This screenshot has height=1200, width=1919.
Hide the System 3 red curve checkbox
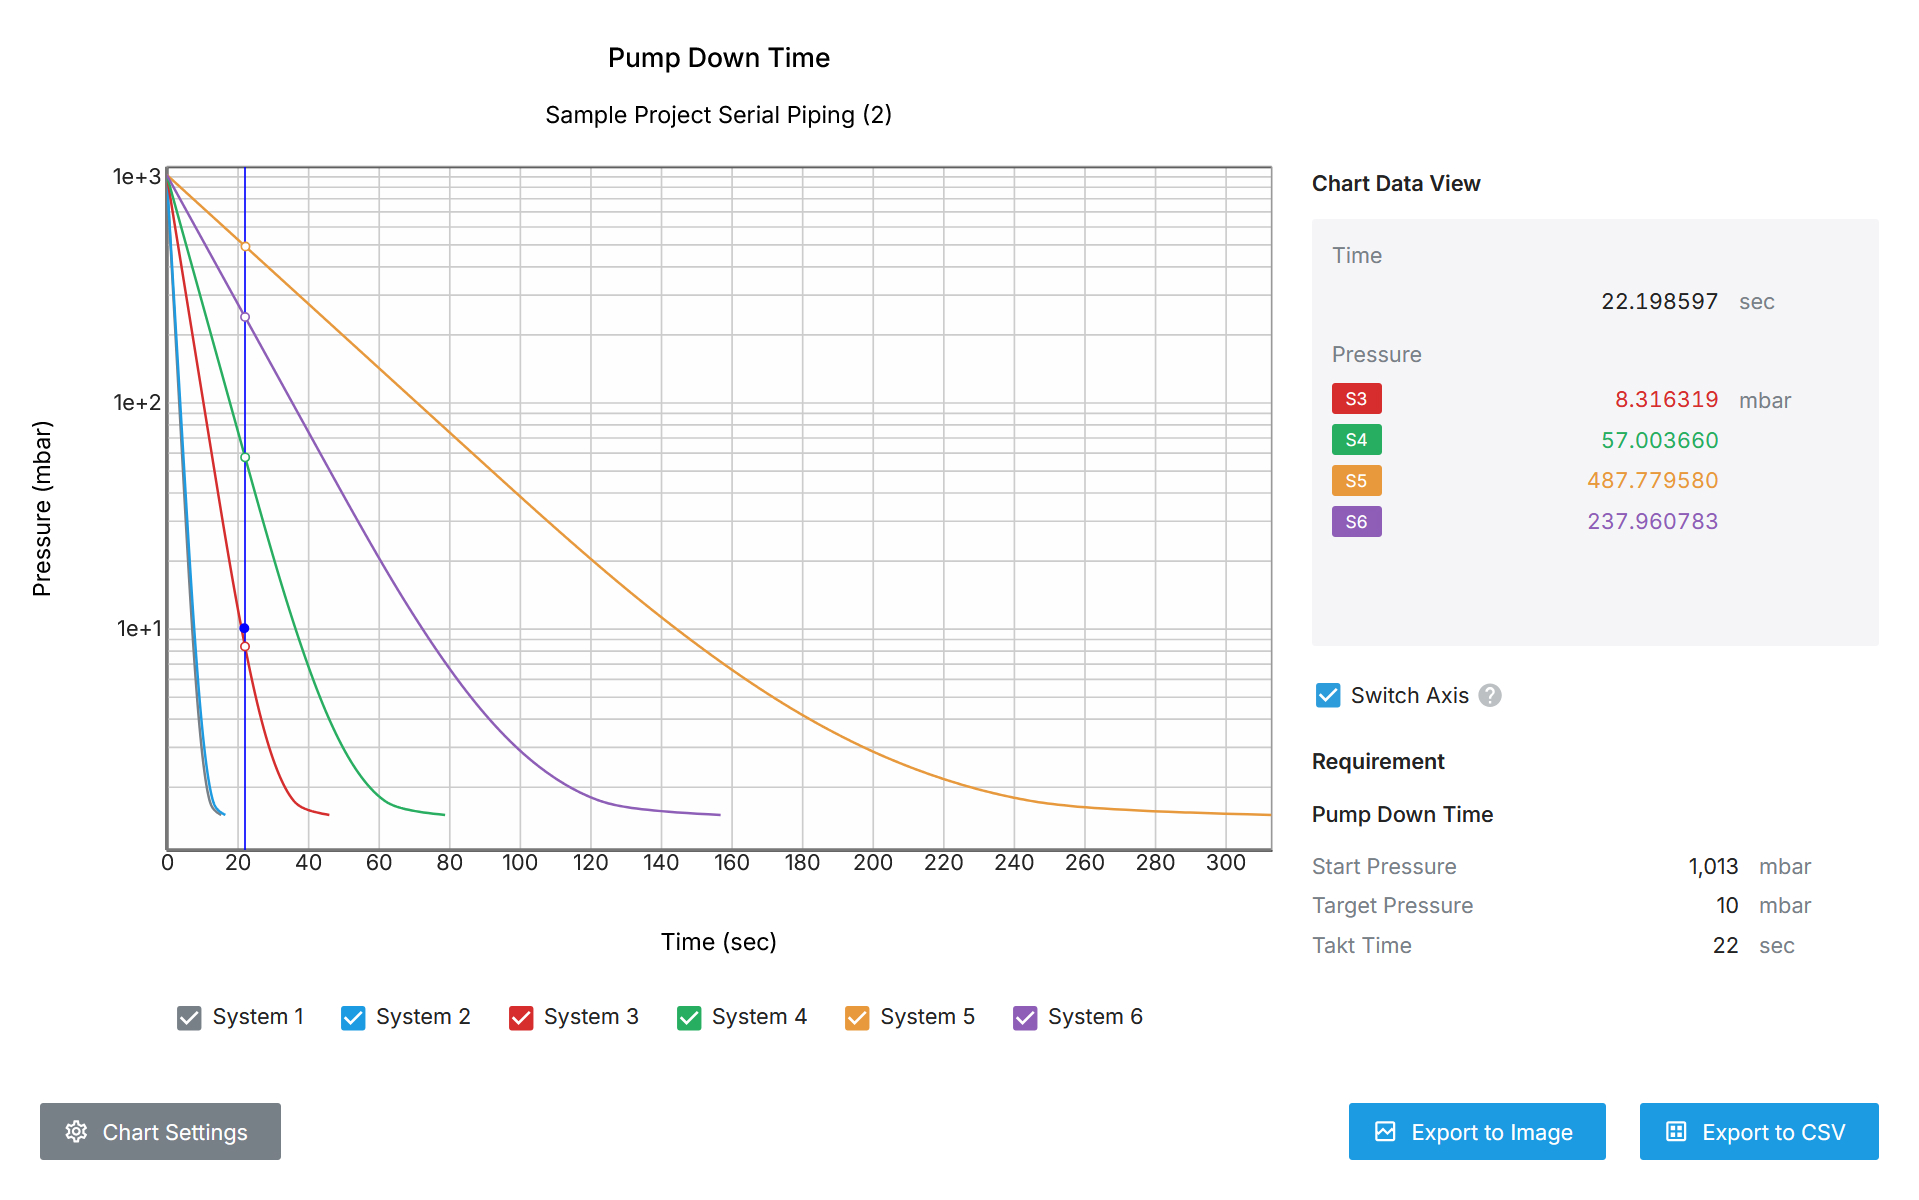[x=521, y=1018]
